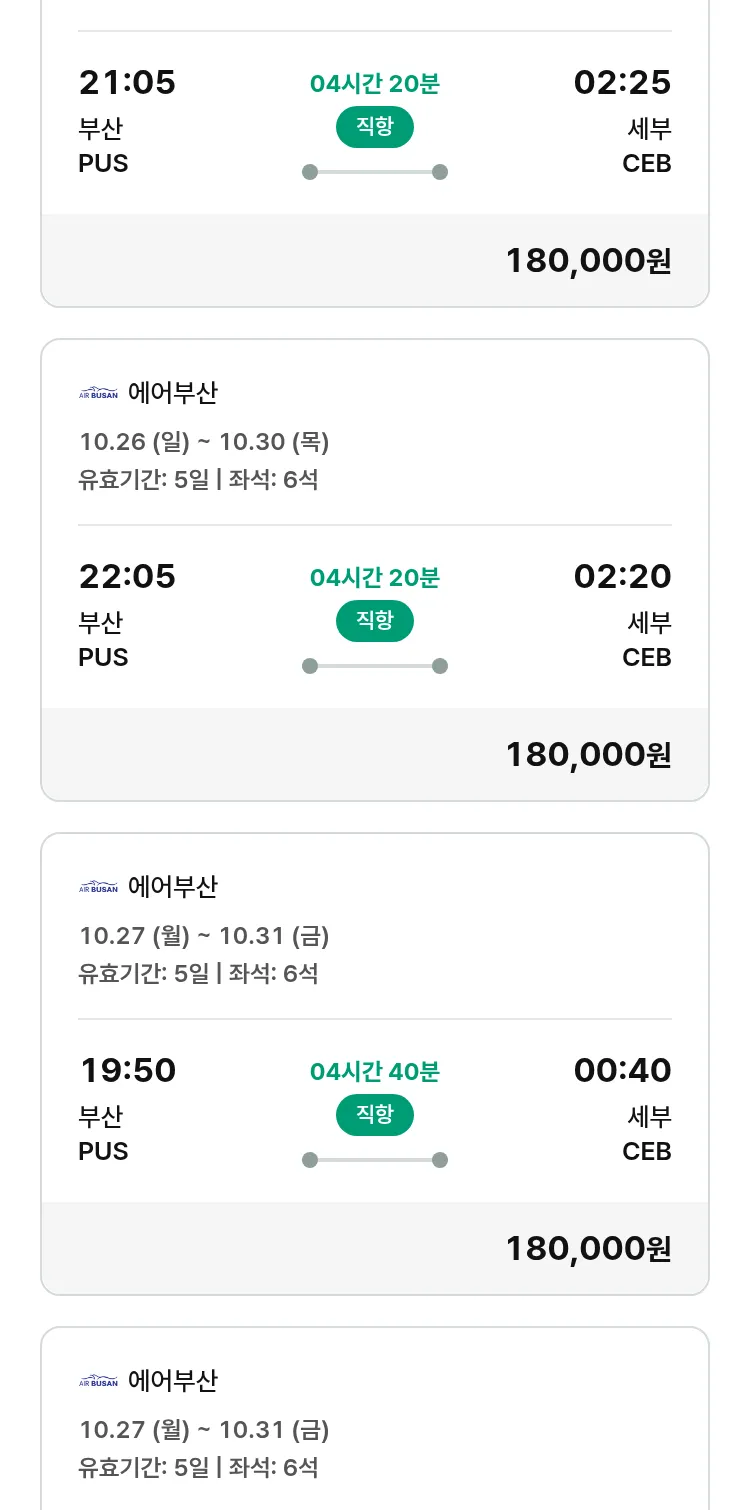Tap 에어부산 airline name on 22:05 flight card
Viewport: 750px width, 1510px height.
tap(172, 393)
